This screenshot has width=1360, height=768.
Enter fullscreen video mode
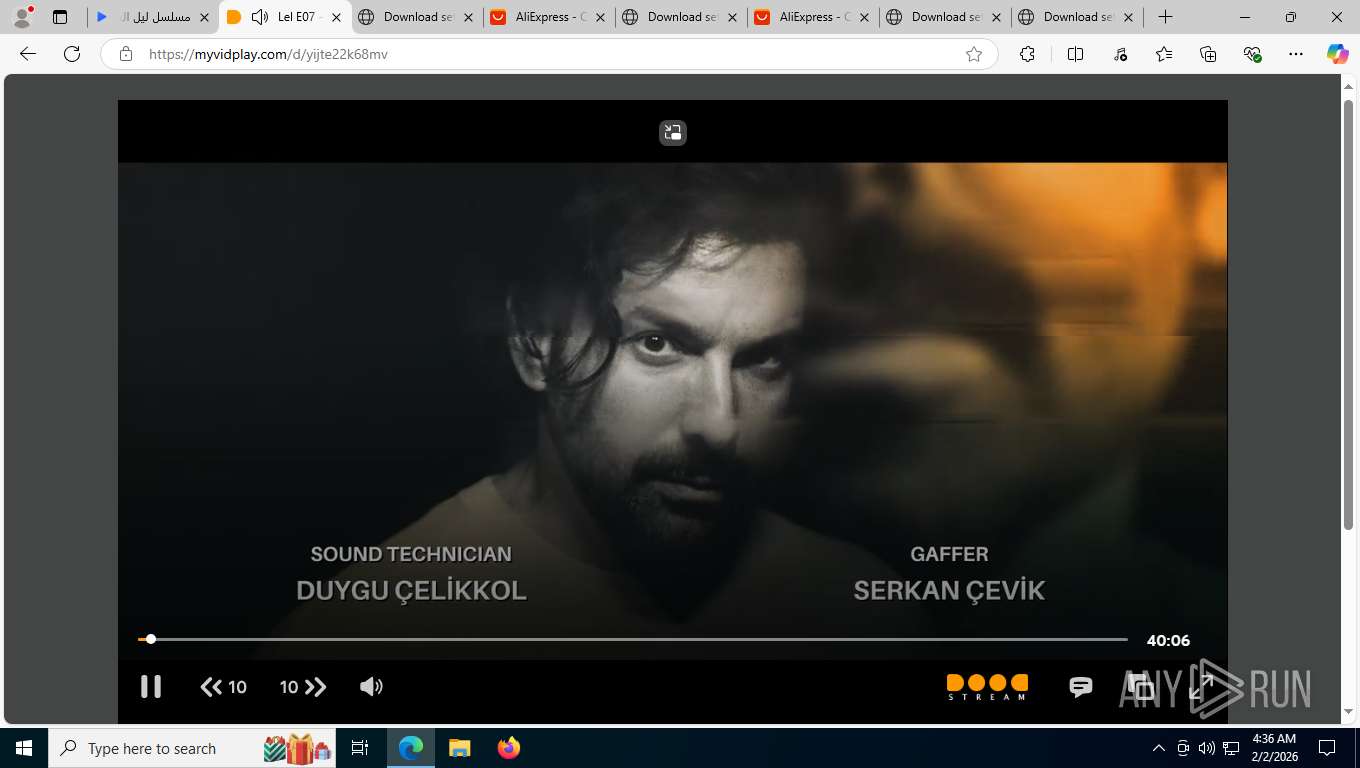pyautogui.click(x=1201, y=687)
